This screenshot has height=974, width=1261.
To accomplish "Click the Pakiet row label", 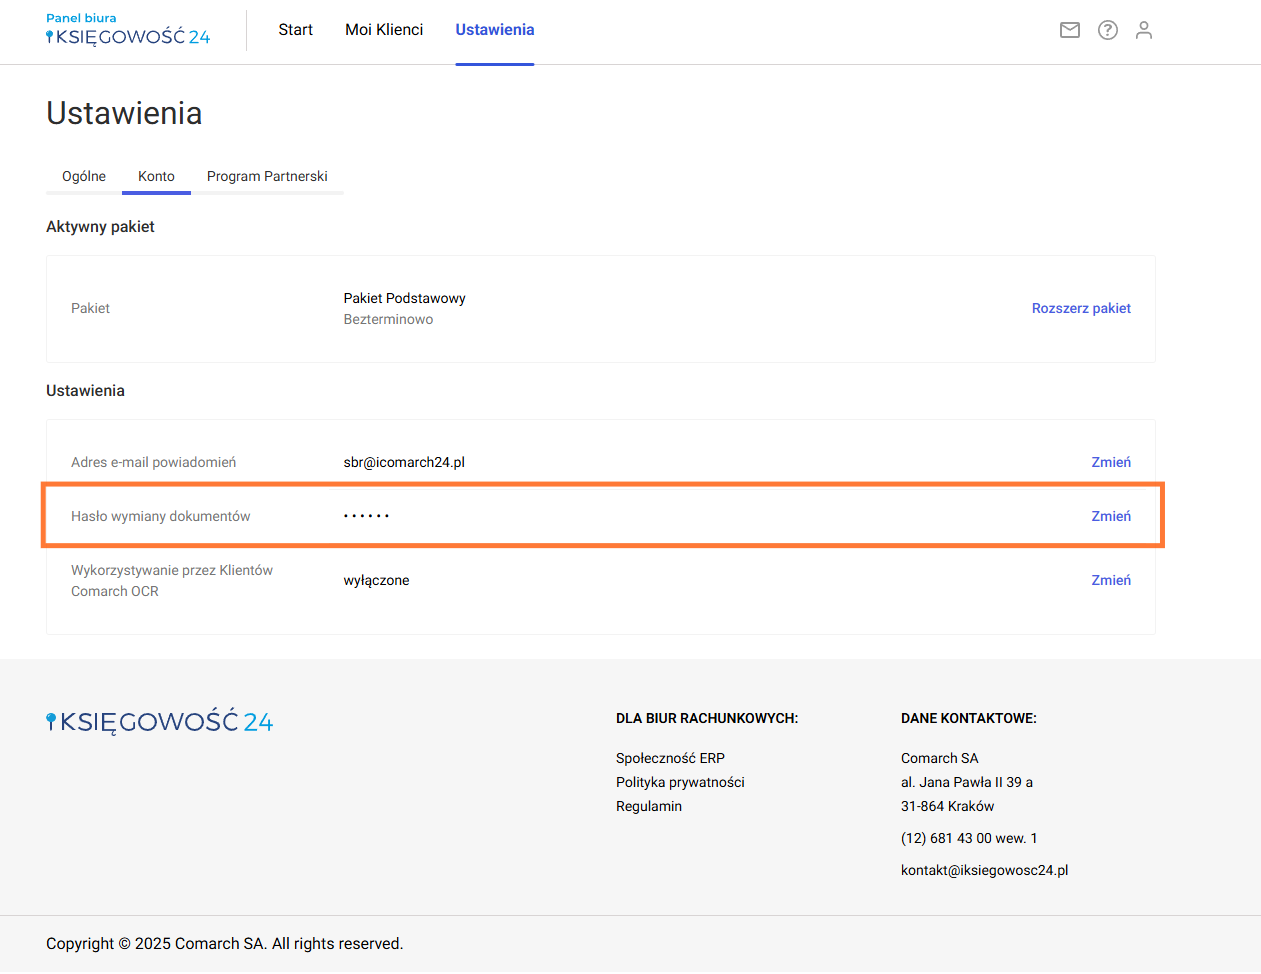I will [90, 308].
